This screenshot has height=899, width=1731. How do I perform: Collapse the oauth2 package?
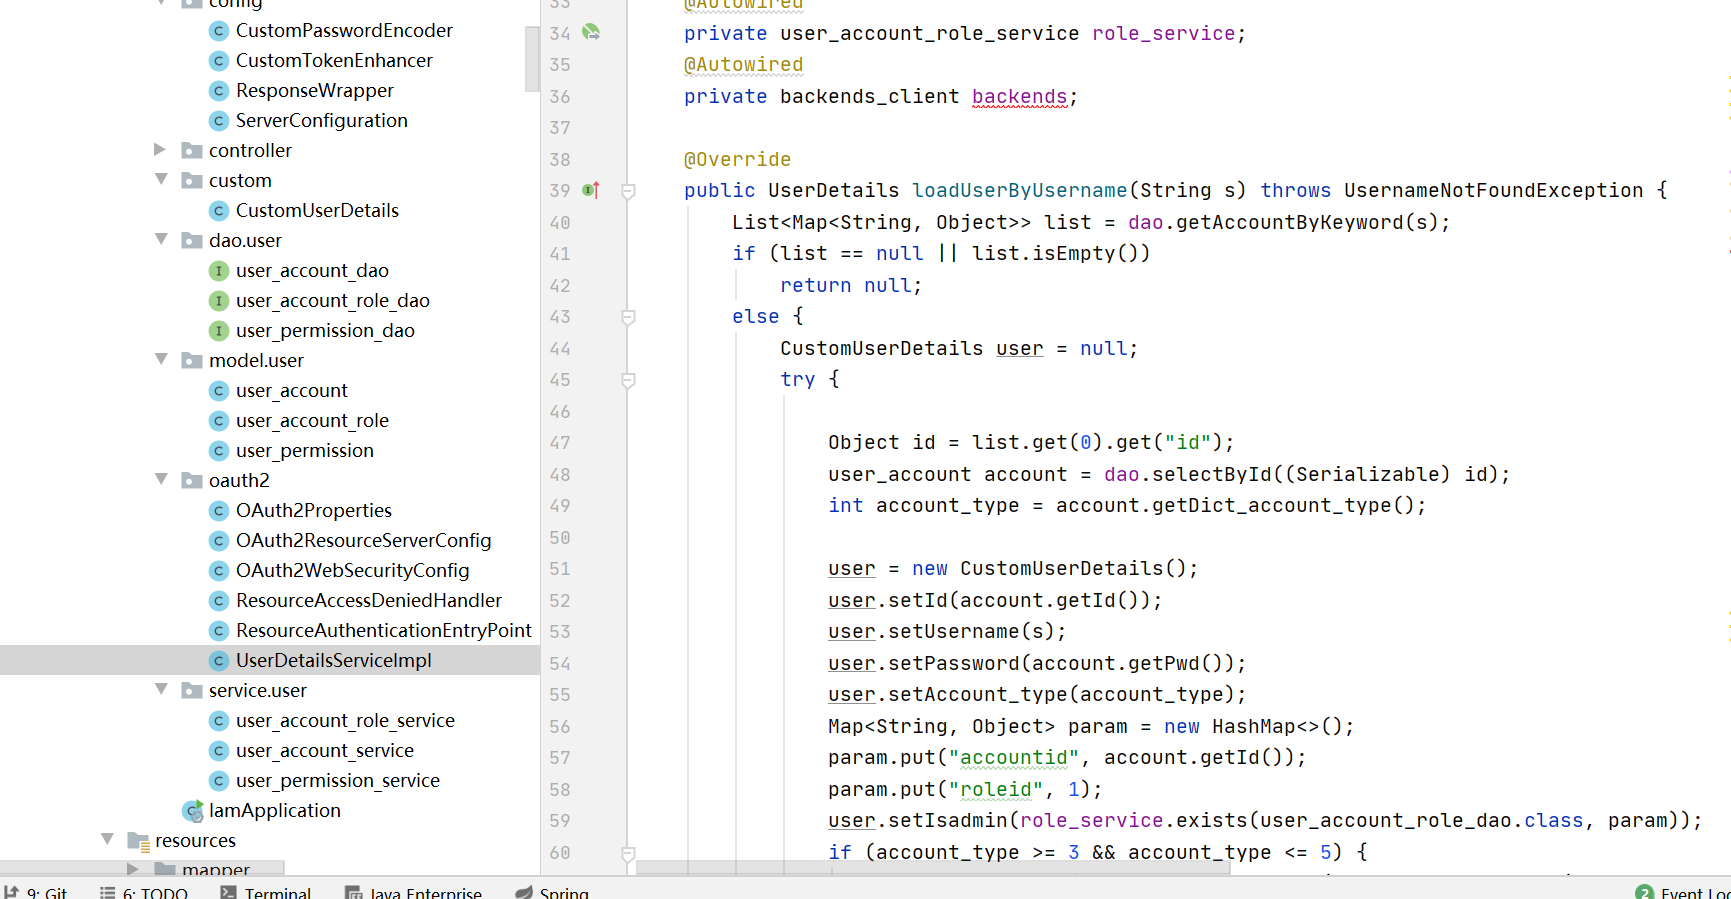(x=161, y=480)
